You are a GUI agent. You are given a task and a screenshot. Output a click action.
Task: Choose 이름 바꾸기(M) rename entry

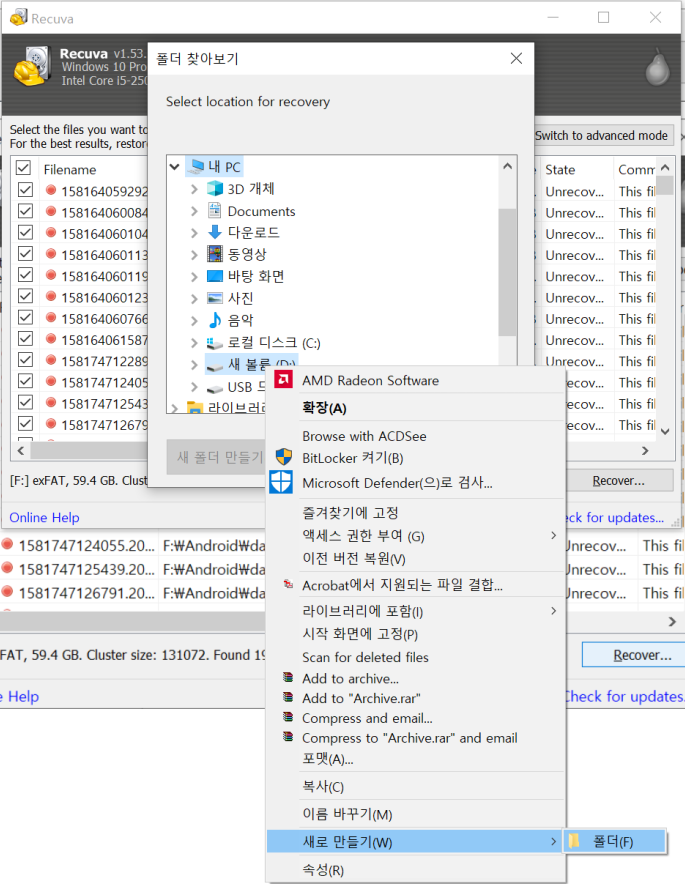coord(416,814)
